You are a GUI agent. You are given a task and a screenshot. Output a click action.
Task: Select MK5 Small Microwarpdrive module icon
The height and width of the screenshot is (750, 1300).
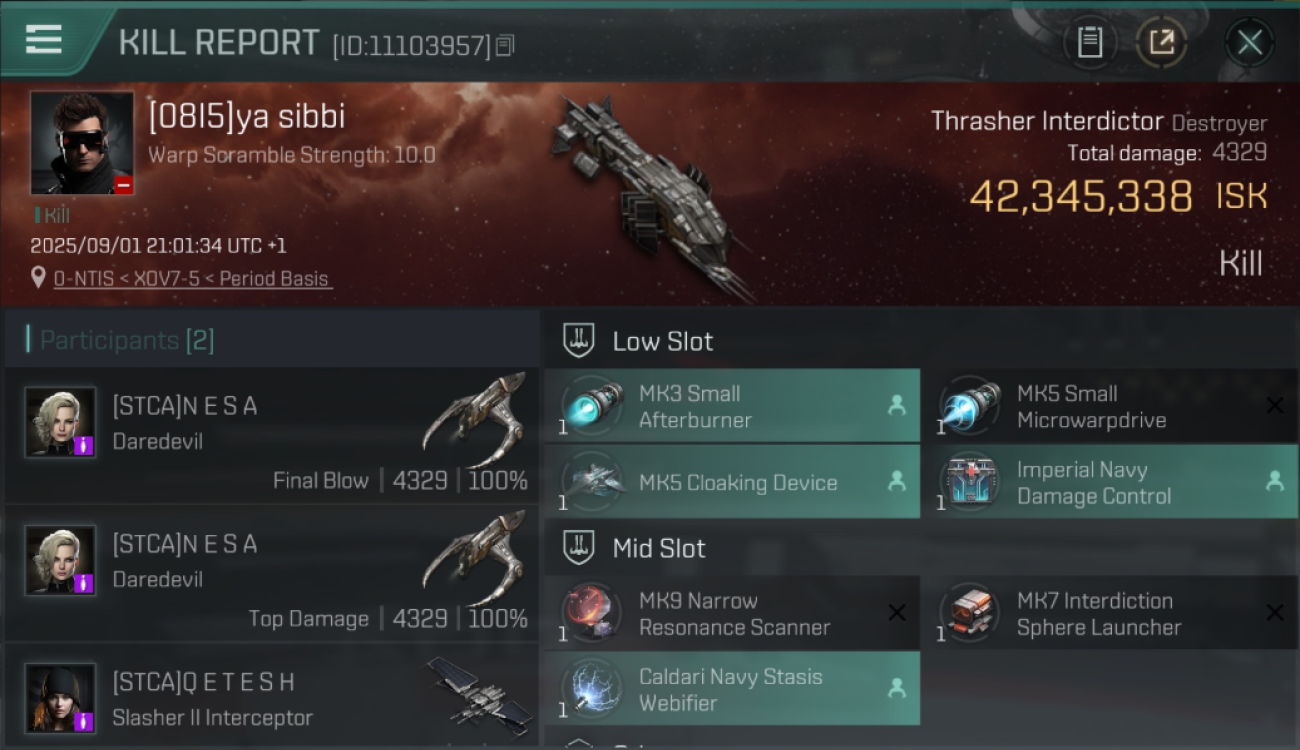coord(969,406)
